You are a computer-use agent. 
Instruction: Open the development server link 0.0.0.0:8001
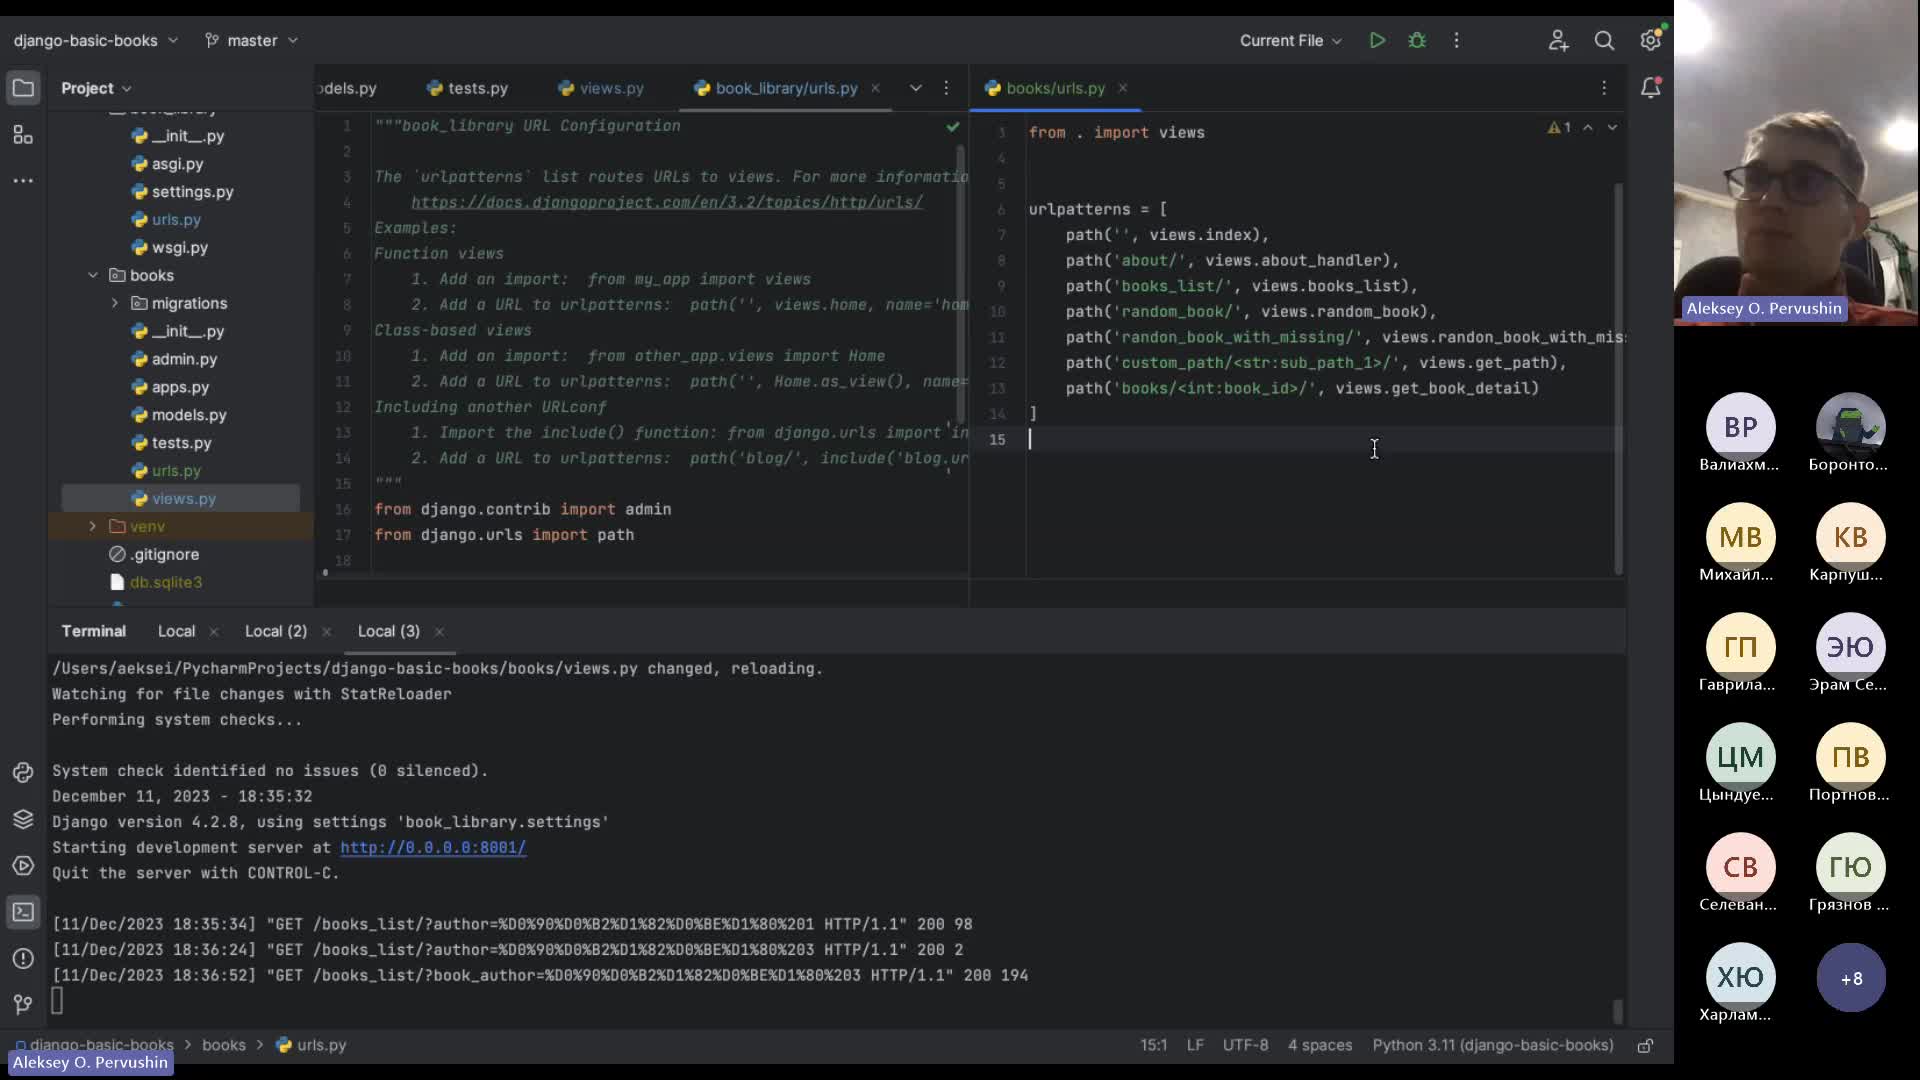tap(433, 847)
